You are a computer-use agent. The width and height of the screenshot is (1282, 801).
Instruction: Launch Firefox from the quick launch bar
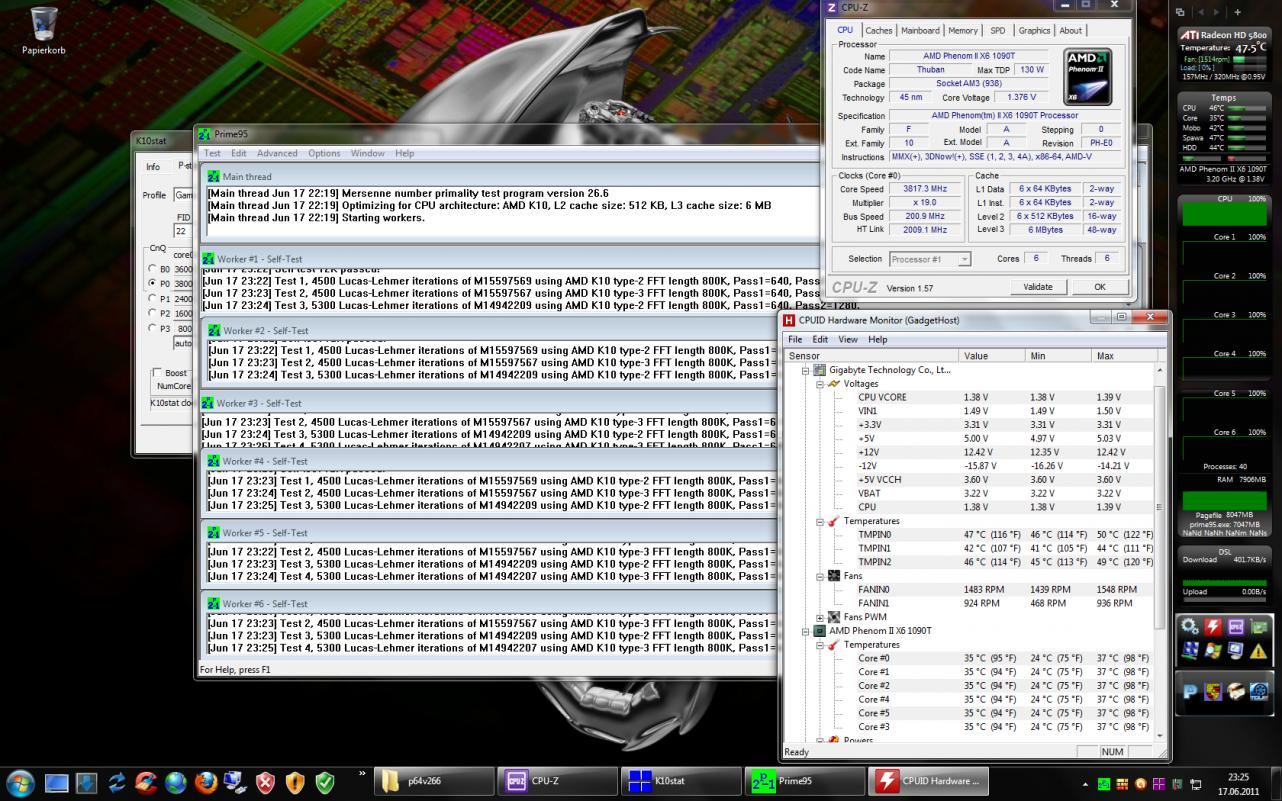click(206, 782)
